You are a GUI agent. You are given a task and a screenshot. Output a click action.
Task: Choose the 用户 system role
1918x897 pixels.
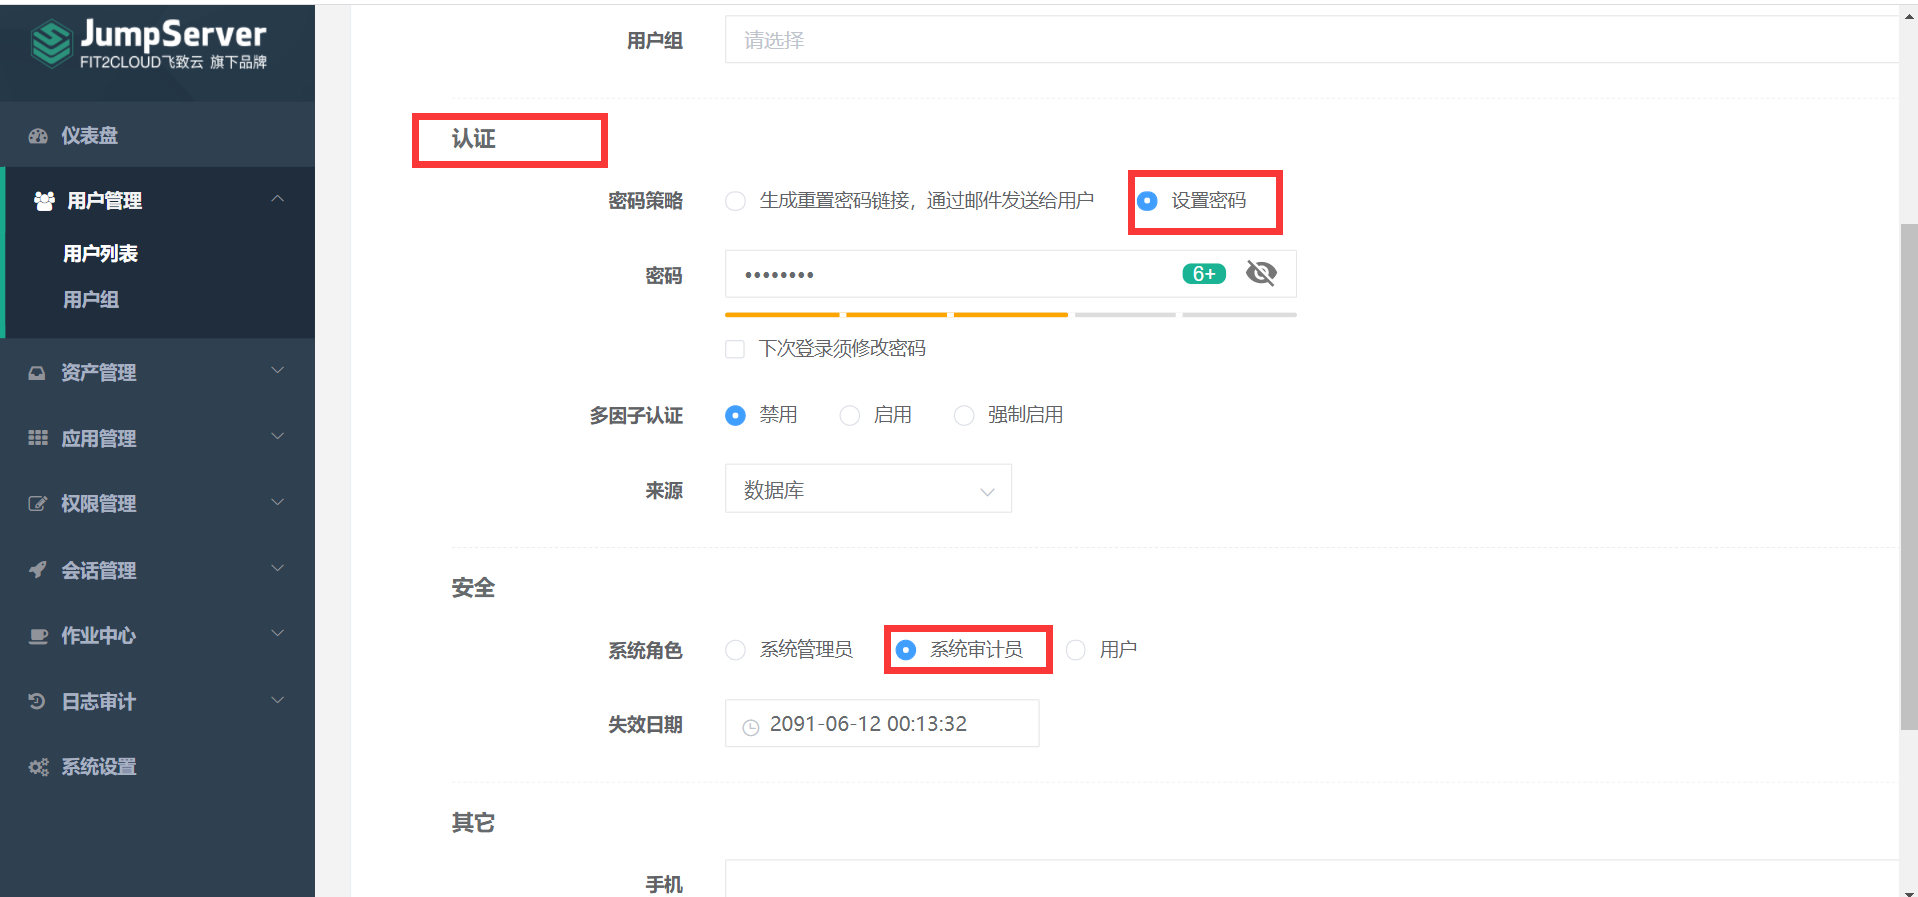pos(1075,650)
